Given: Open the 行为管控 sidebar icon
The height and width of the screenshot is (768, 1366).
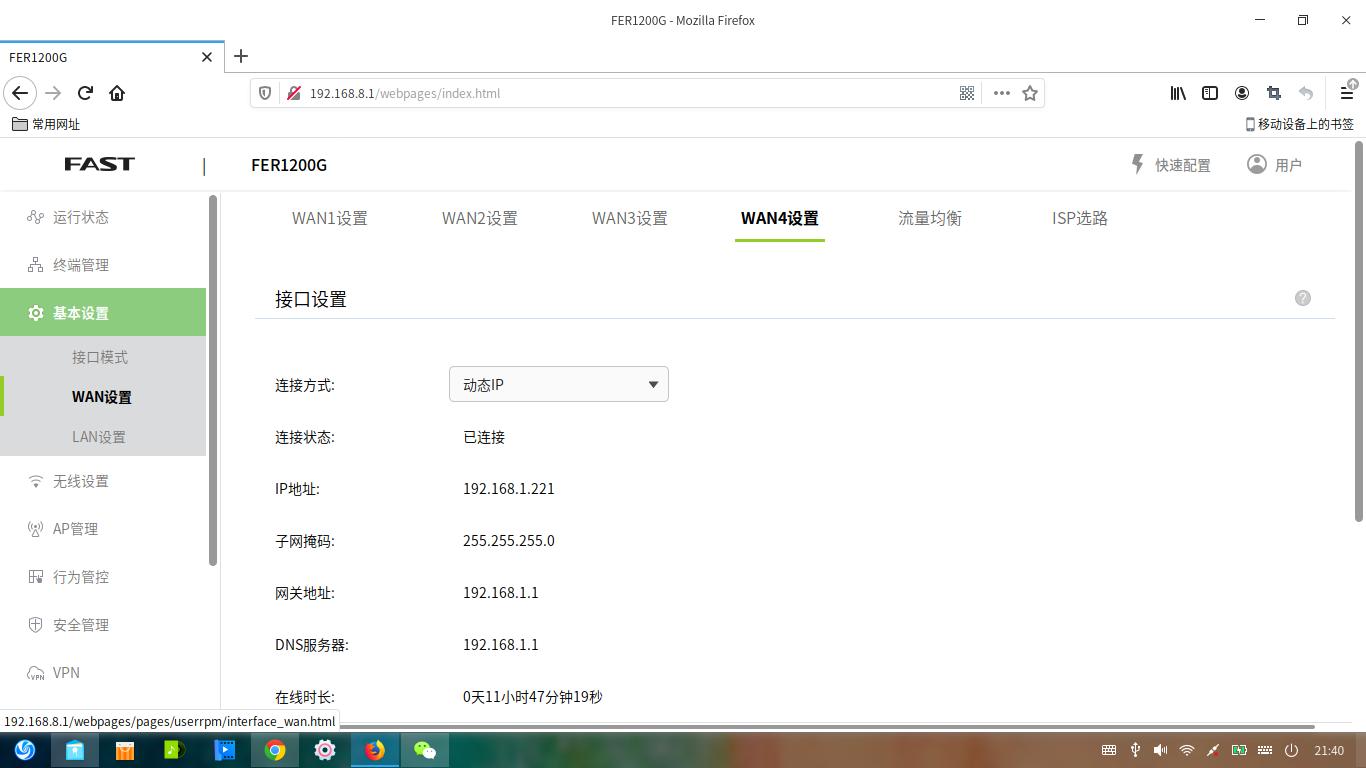Looking at the screenshot, I should click(x=35, y=576).
